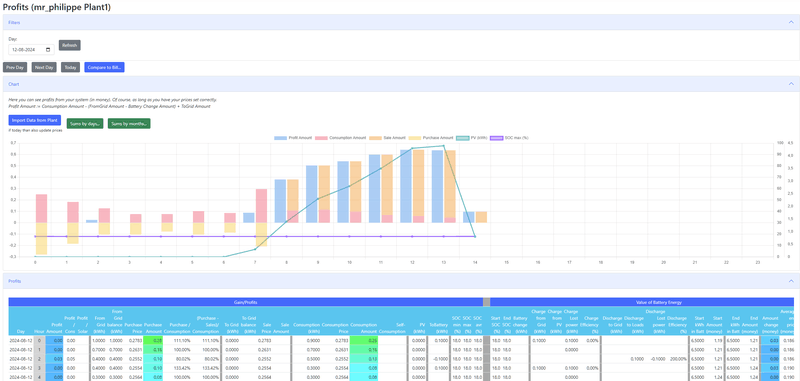Toggle SOC max (%) line in chart legend
Viewport: 800px width, 381px height.
point(508,138)
